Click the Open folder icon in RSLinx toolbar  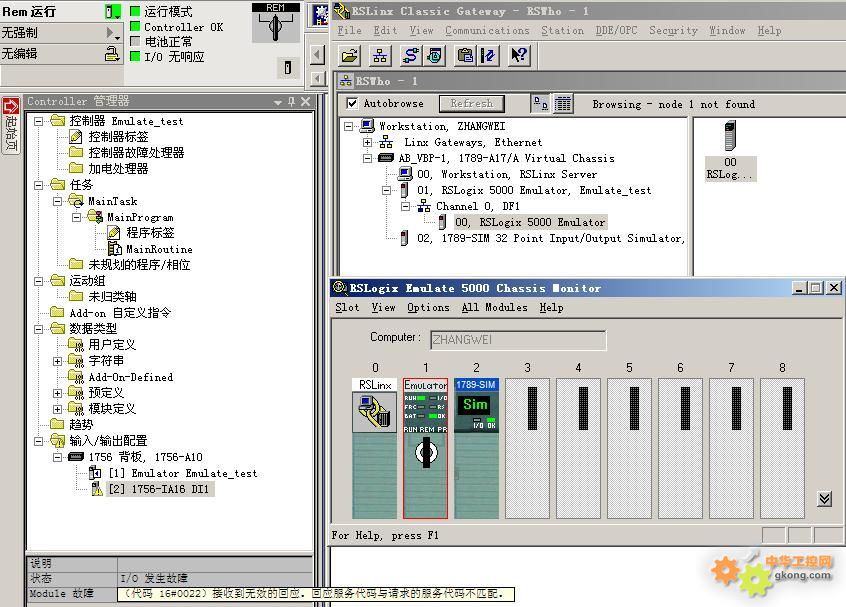coord(350,55)
